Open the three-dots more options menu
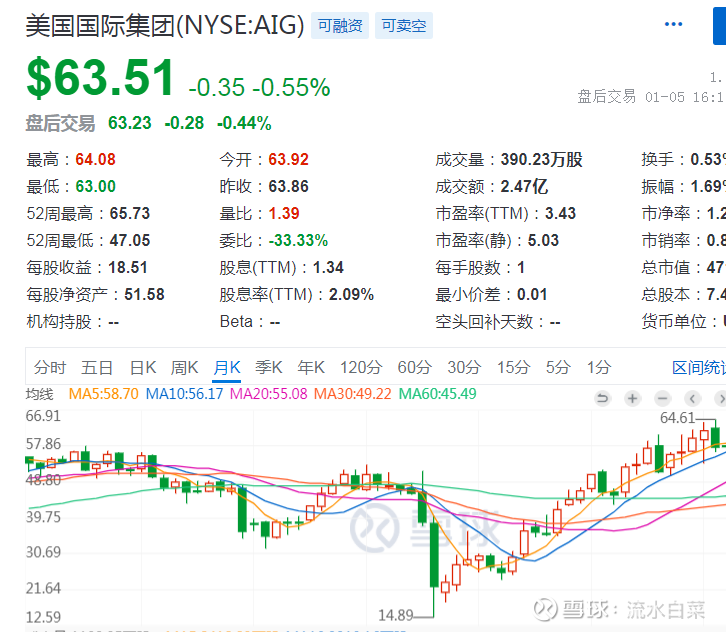The width and height of the screenshot is (726, 632). (673, 25)
